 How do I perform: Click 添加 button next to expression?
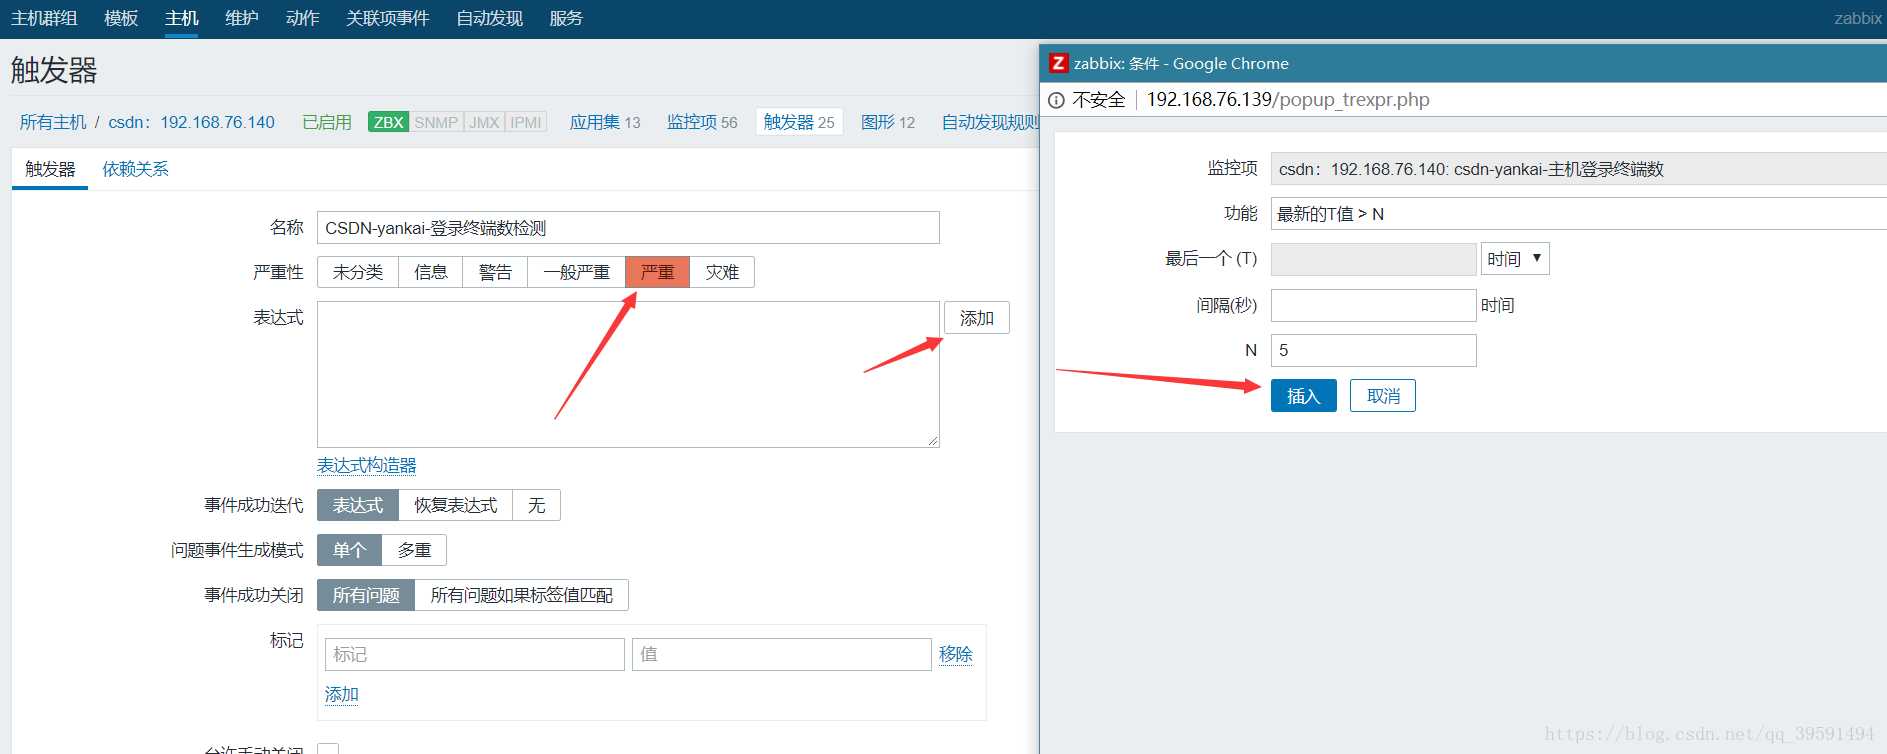(x=977, y=318)
